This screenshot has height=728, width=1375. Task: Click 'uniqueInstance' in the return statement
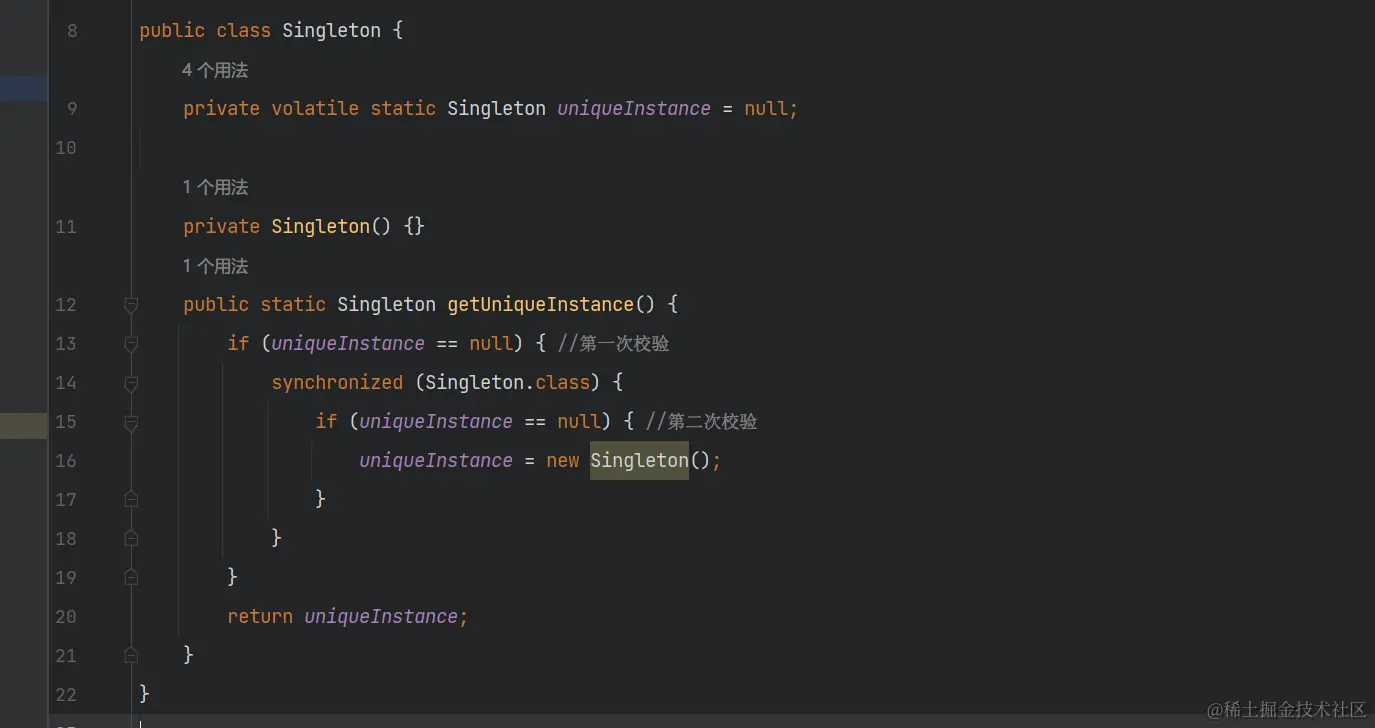(381, 616)
